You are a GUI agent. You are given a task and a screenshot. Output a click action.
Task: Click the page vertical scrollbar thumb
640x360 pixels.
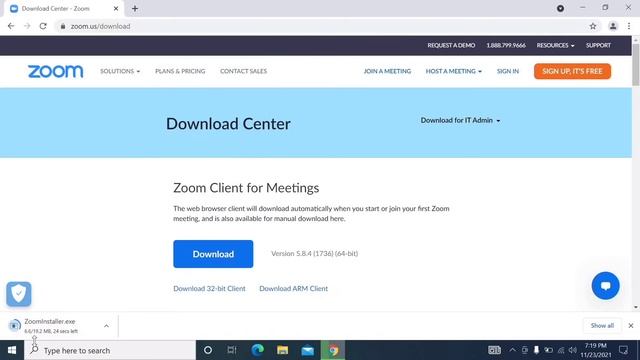[636, 64]
